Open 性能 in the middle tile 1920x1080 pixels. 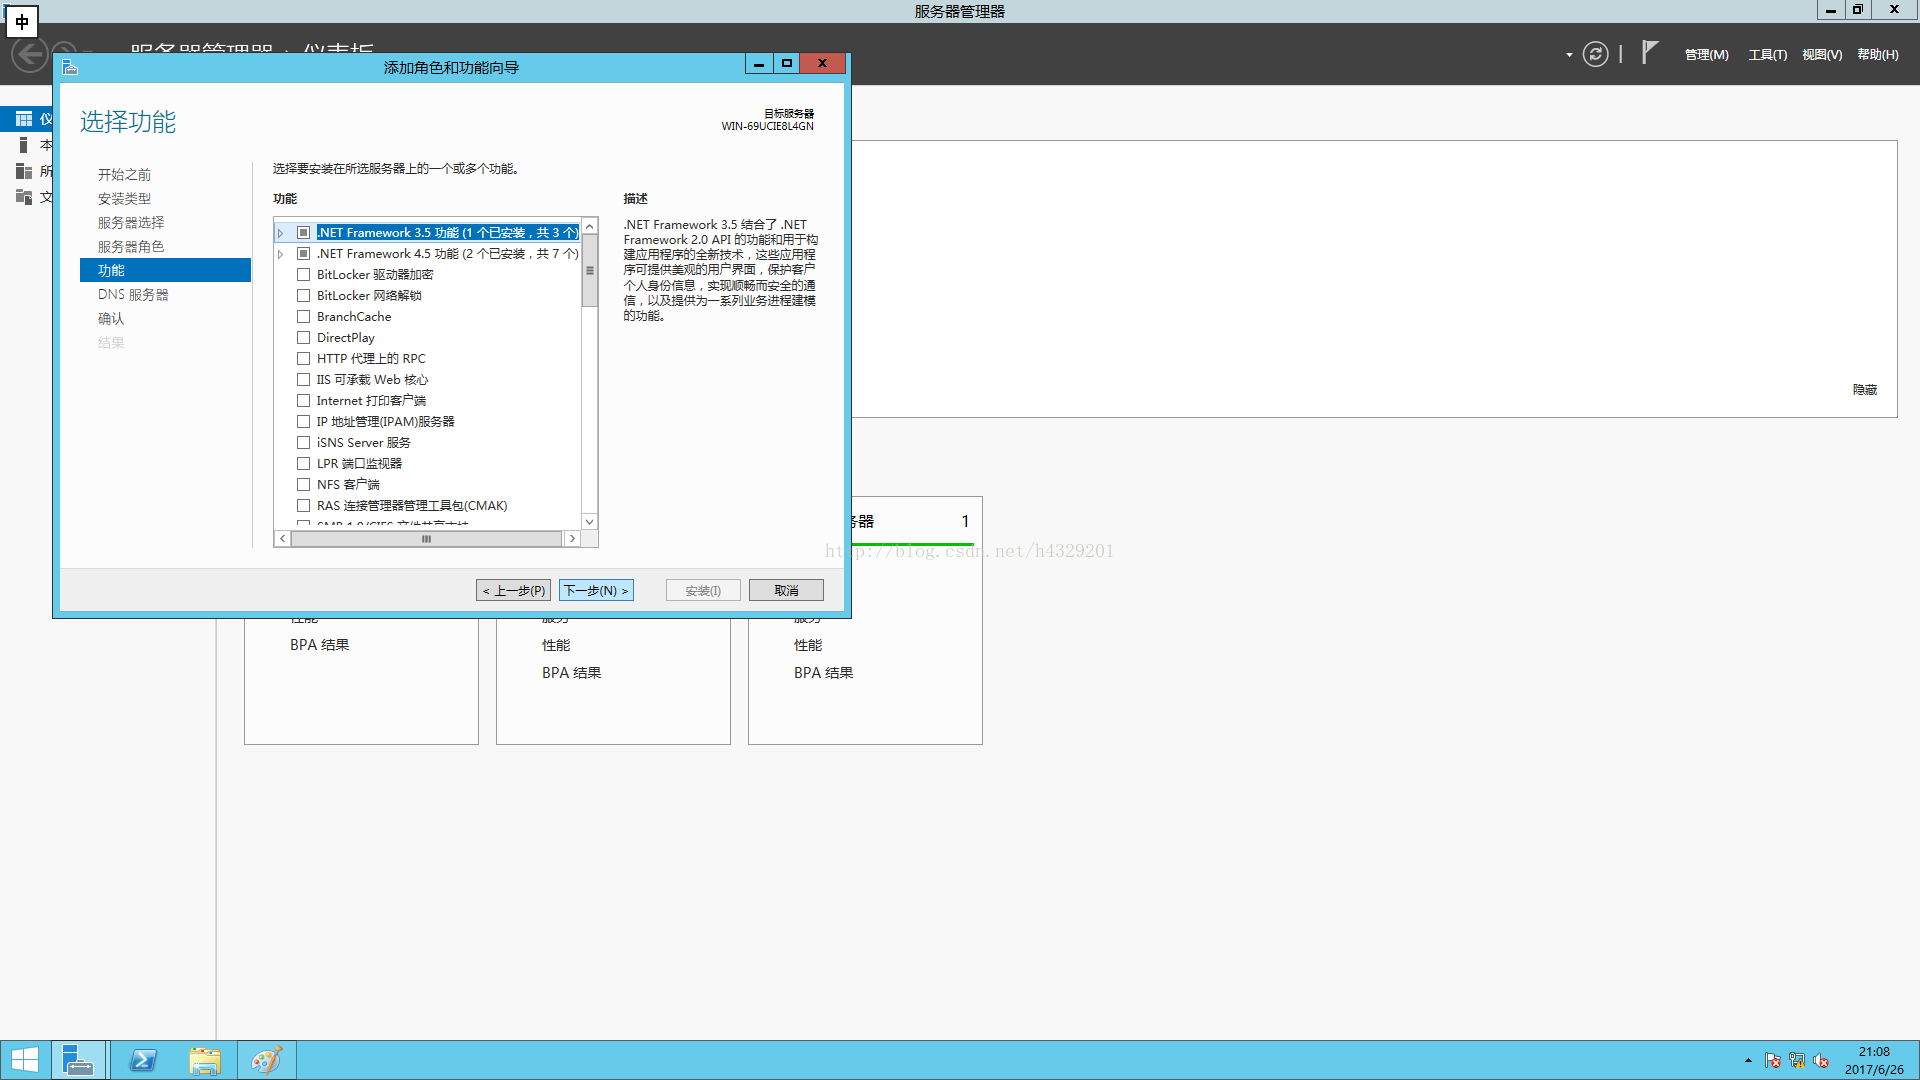pyautogui.click(x=556, y=645)
